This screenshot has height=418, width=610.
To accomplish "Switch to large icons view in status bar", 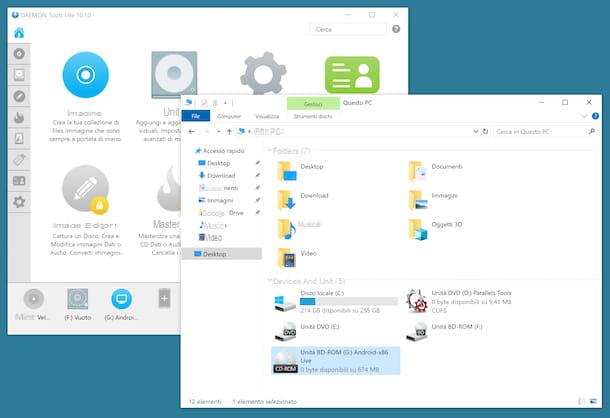I will pyautogui.click(x=594, y=401).
